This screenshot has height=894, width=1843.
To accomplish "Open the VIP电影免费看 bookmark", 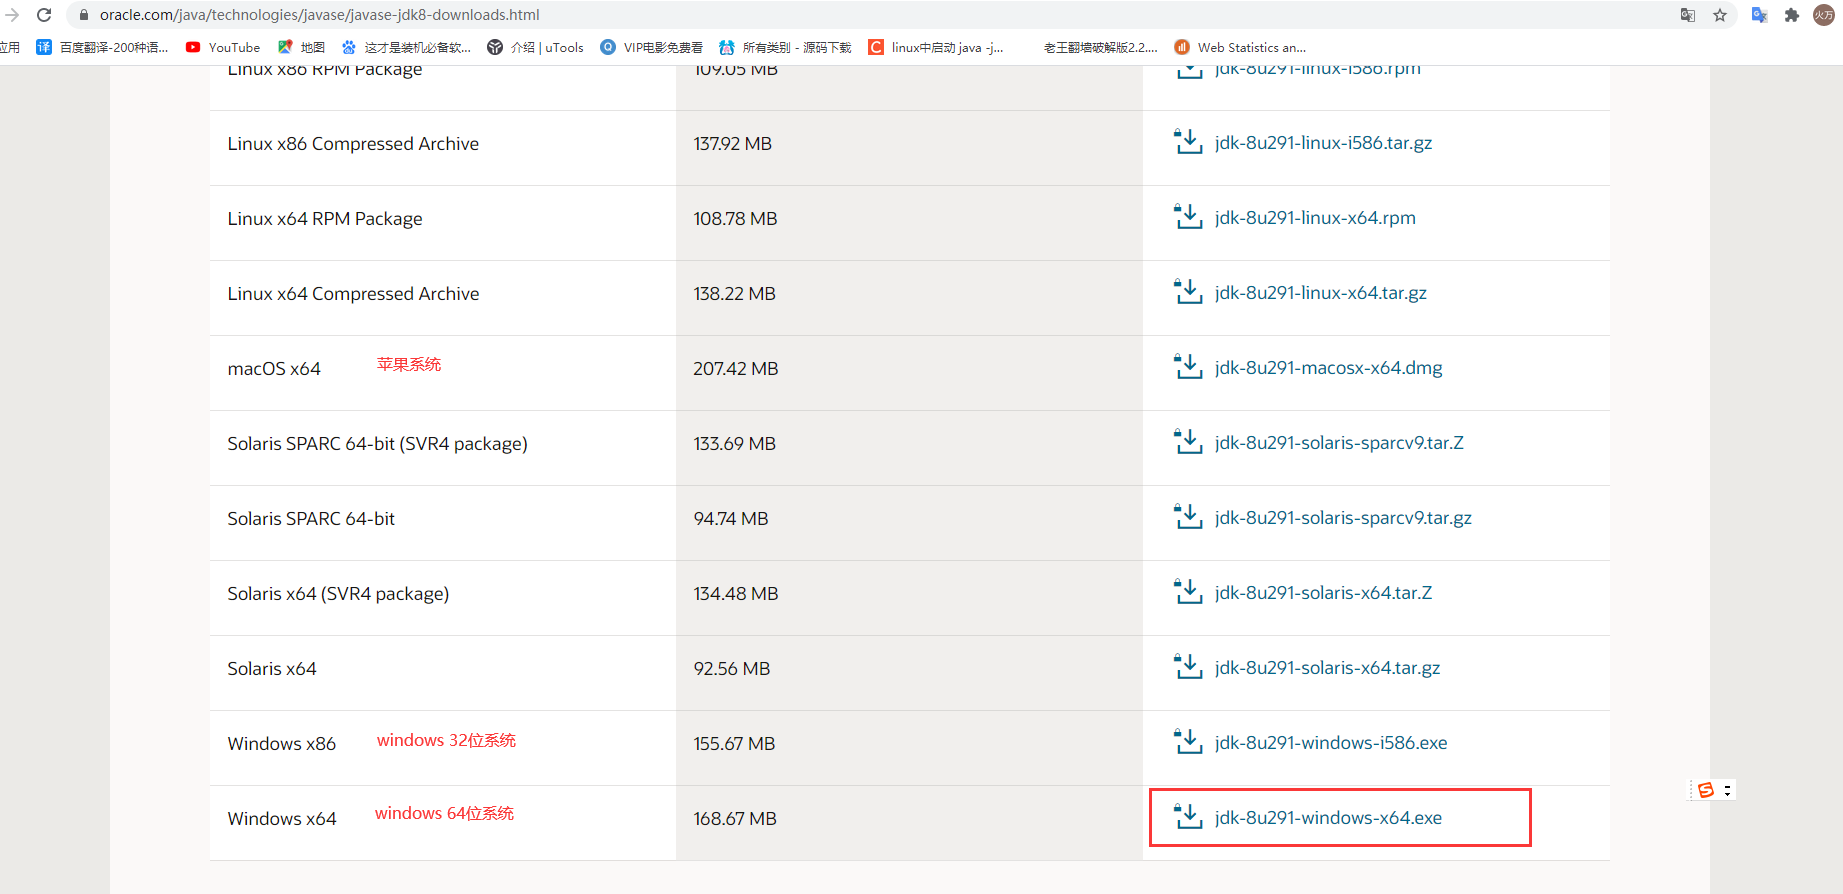I will click(652, 47).
